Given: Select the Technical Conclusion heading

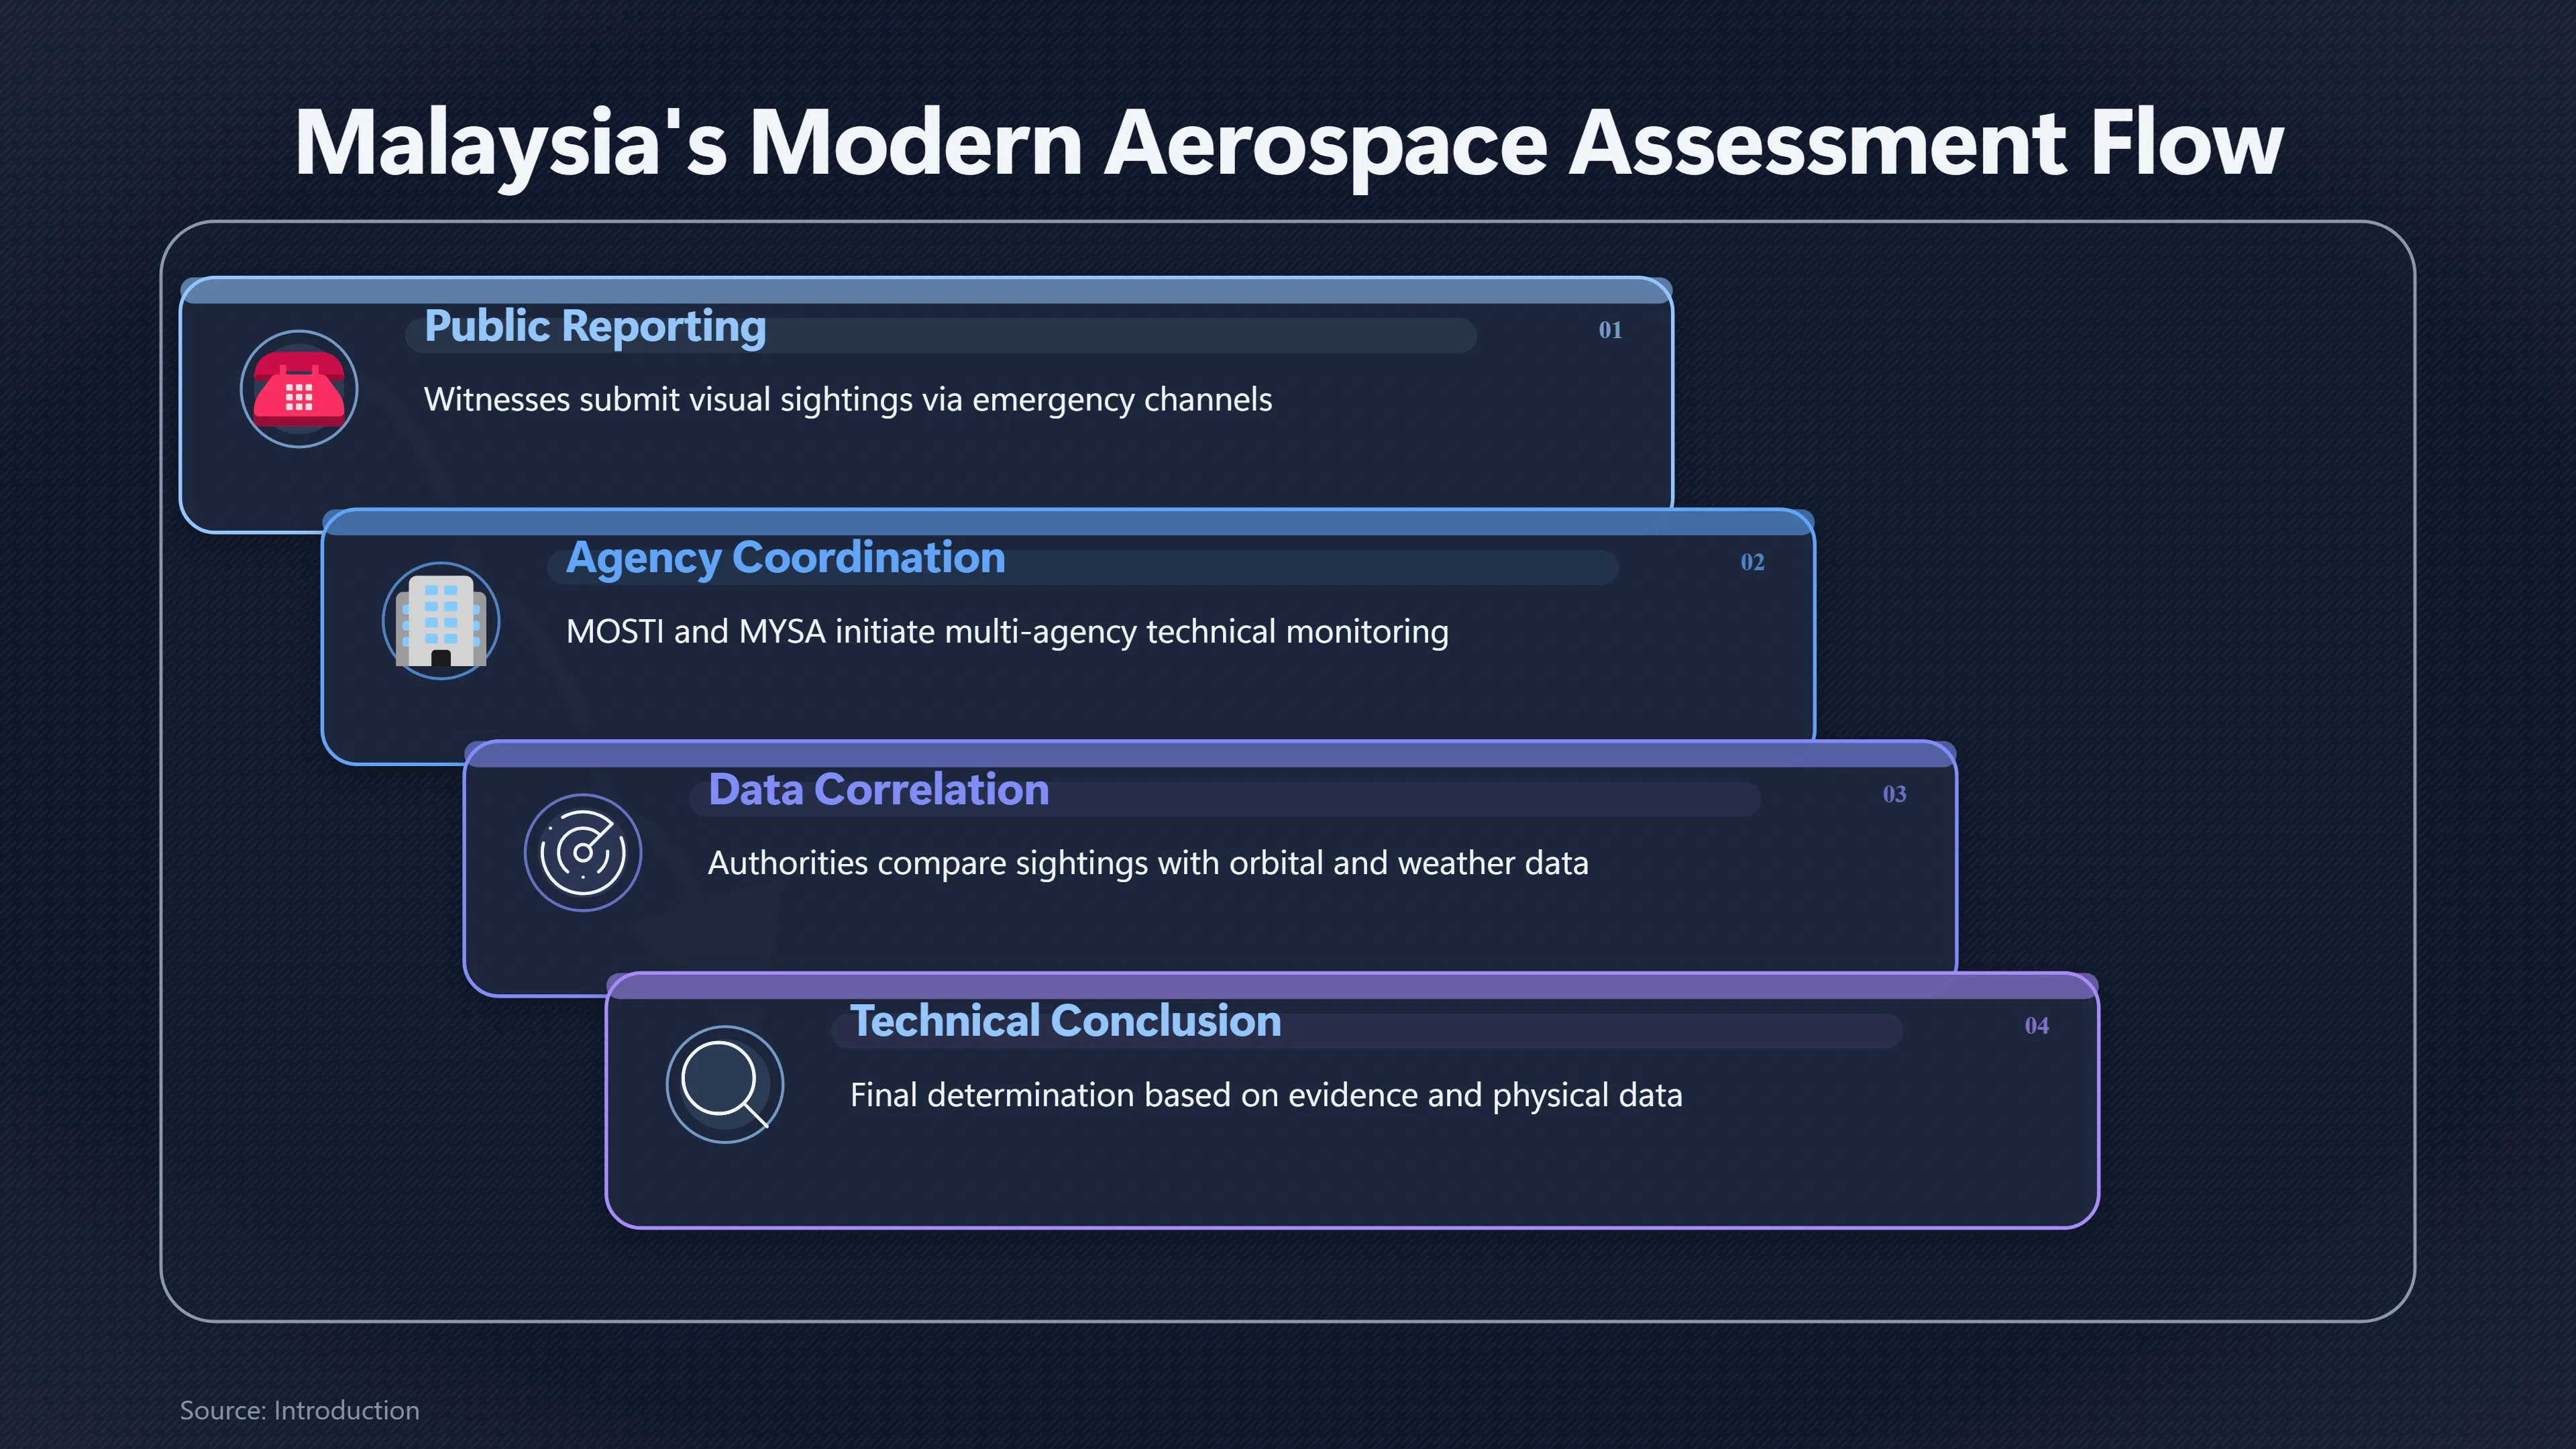Looking at the screenshot, I should 1066,1021.
